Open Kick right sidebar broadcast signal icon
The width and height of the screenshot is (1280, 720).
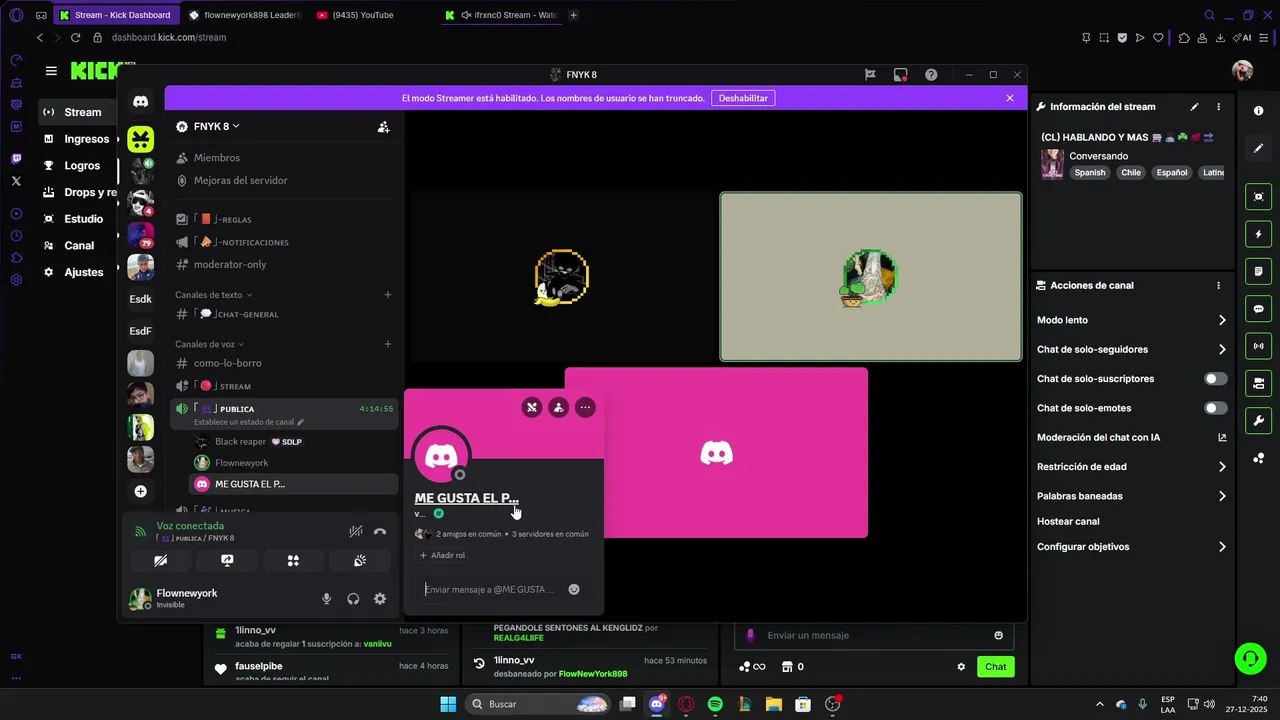click(x=1259, y=346)
